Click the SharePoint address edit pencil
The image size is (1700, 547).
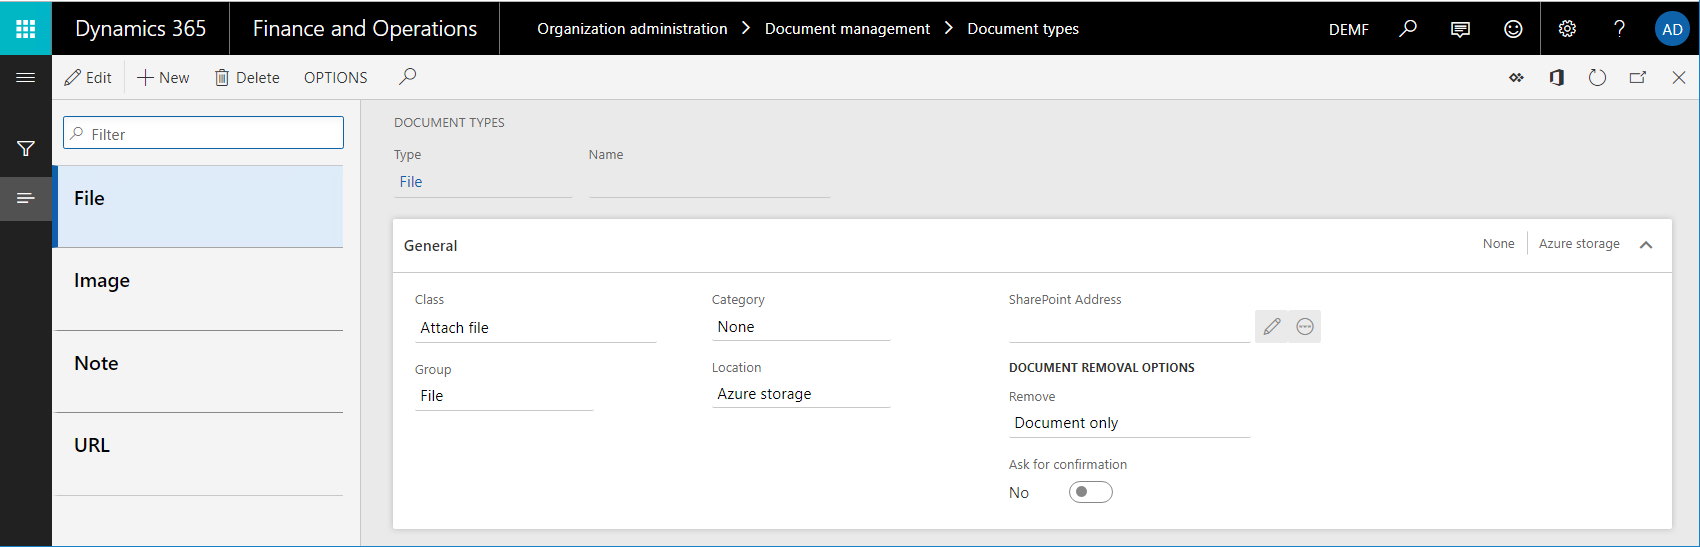pos(1272,326)
